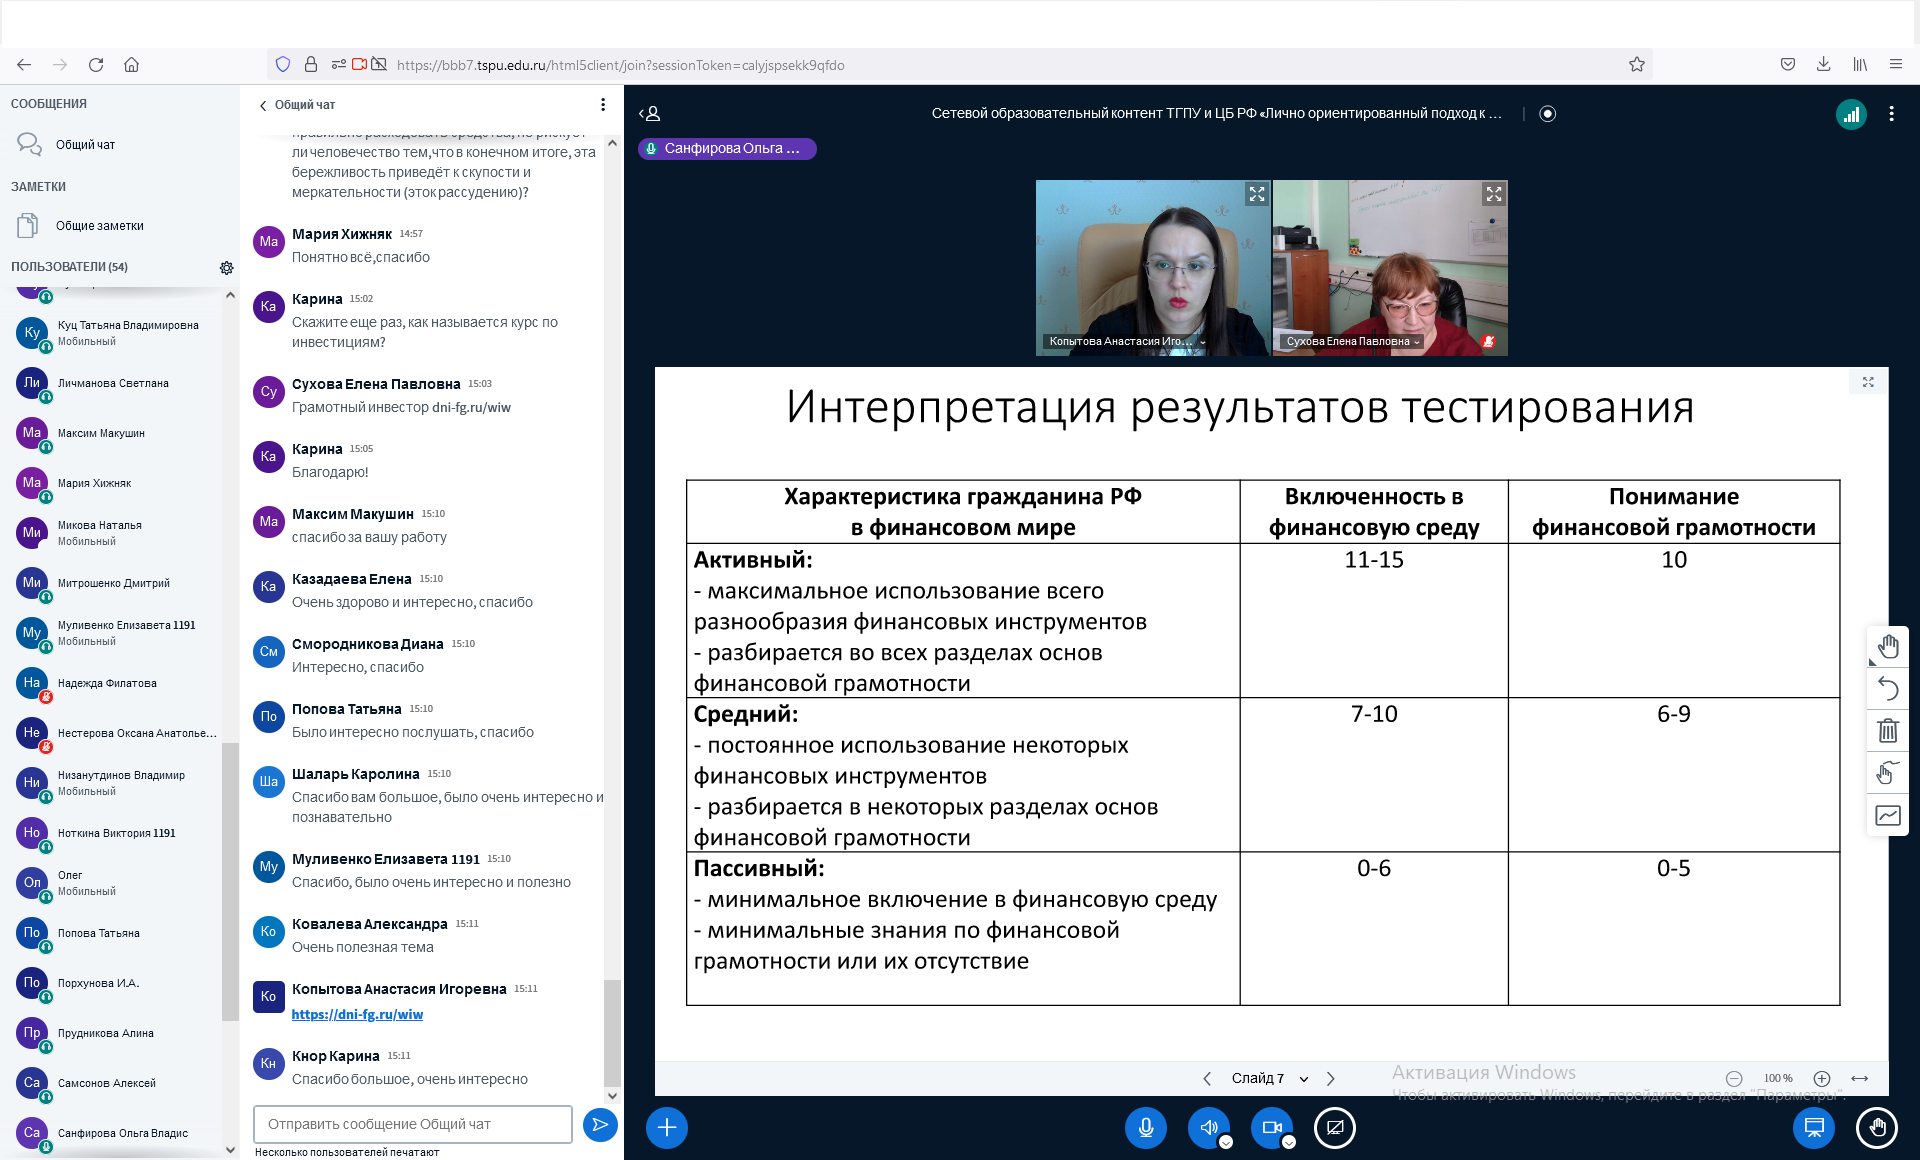This screenshot has width=1920, height=1160.
Task: Open the browser hamburger menu
Action: point(1896,65)
